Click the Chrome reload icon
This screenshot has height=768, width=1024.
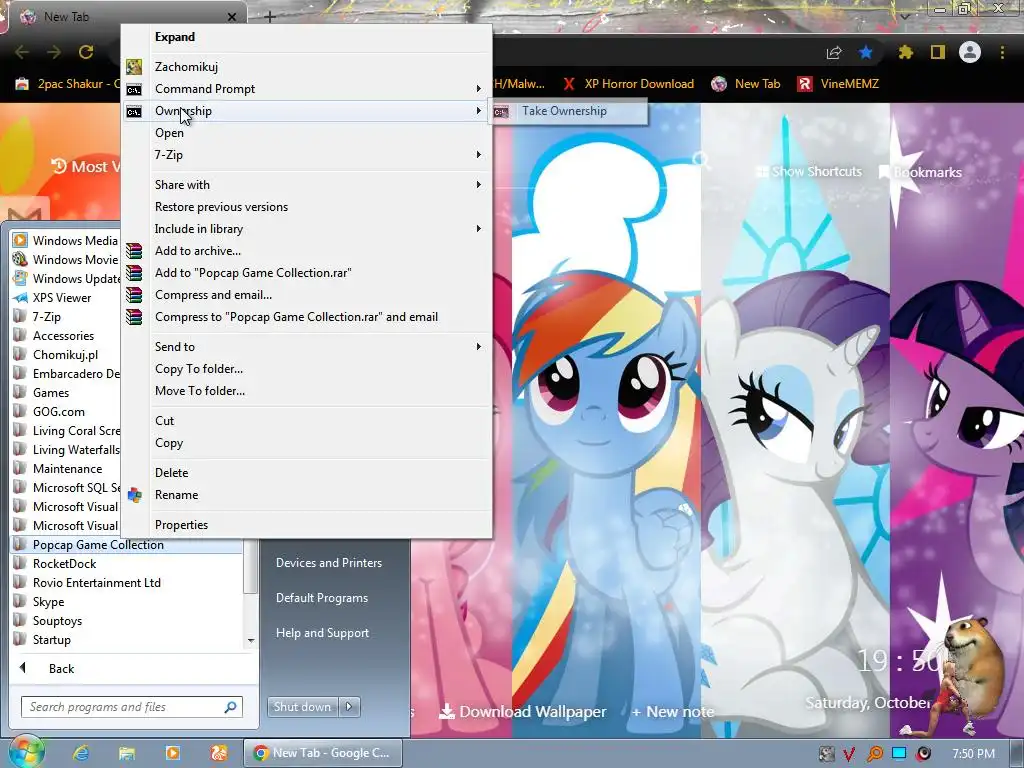click(86, 52)
